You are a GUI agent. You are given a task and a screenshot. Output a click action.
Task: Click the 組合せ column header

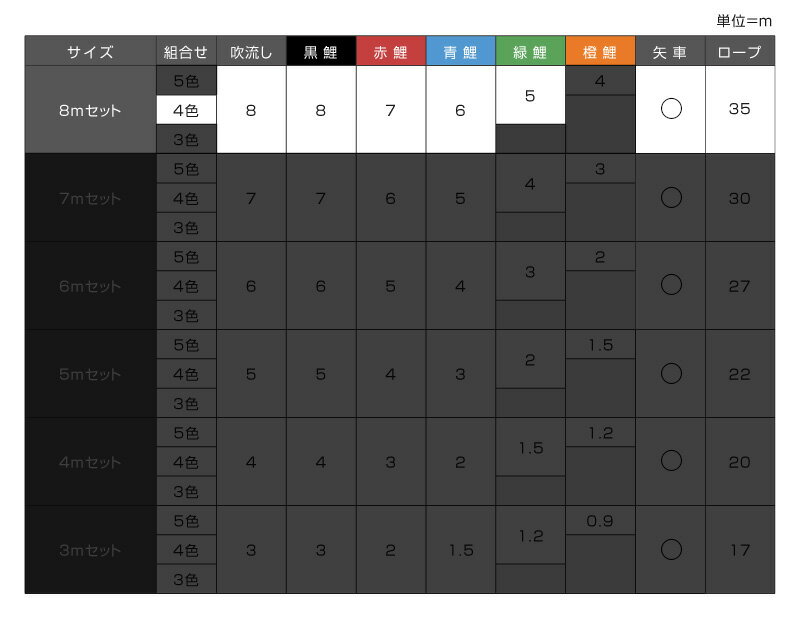(186, 52)
